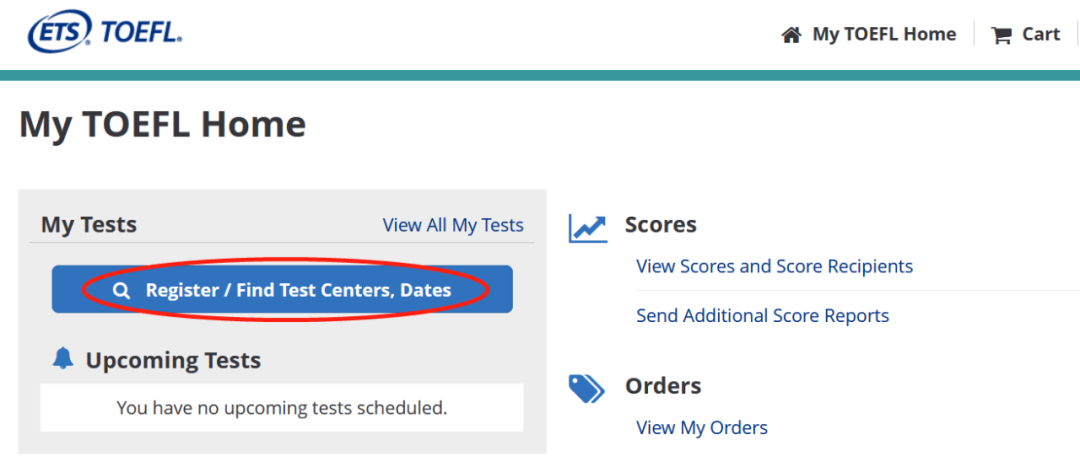Click the My TOEFL Home page heading
Image resolution: width=1080 pixels, height=467 pixels.
point(163,125)
